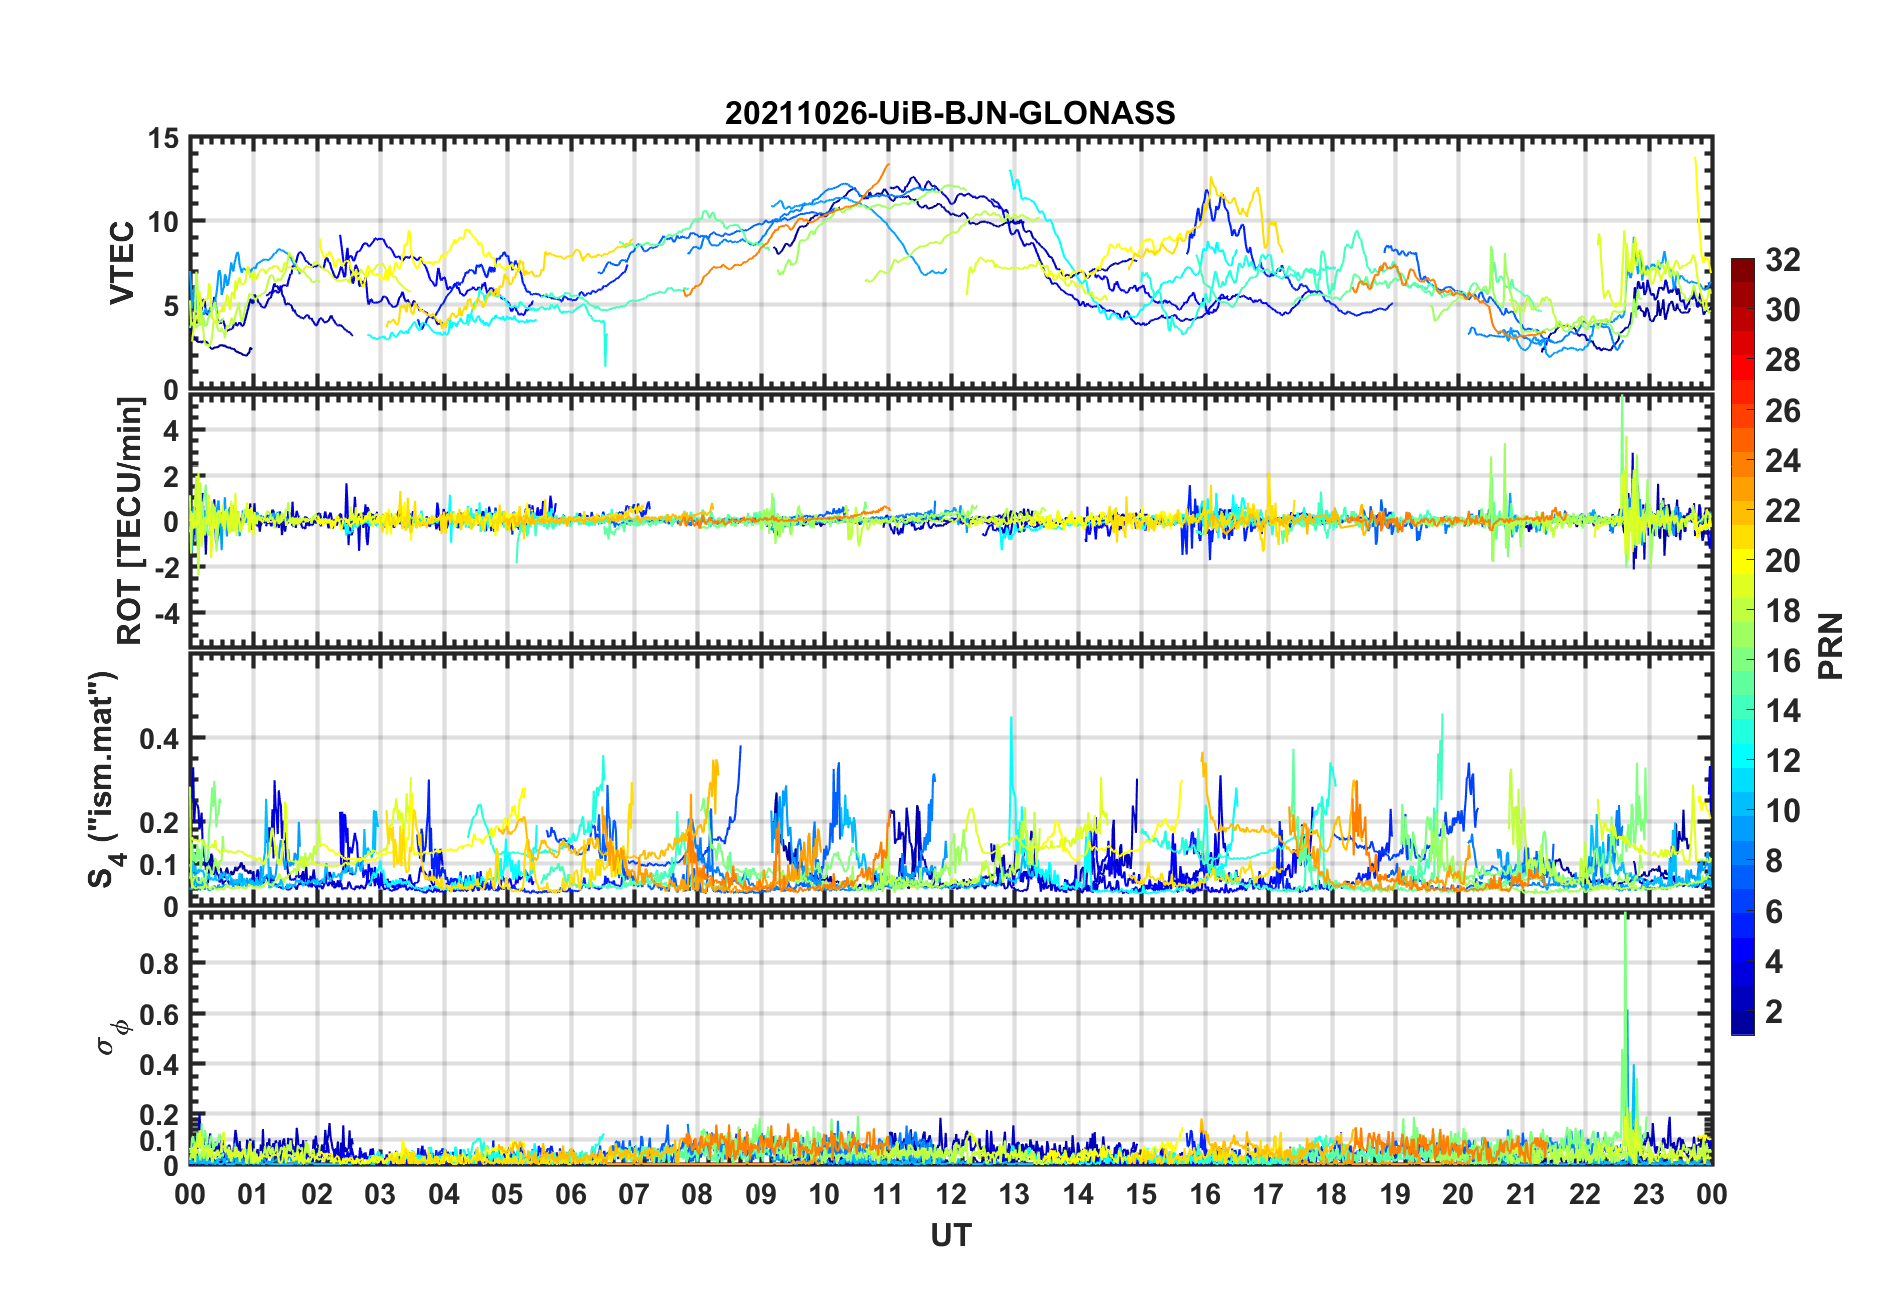Image resolution: width=1902 pixels, height=1292 pixels.
Task: Click the colorbar tick label 16
Action: (x=1783, y=661)
